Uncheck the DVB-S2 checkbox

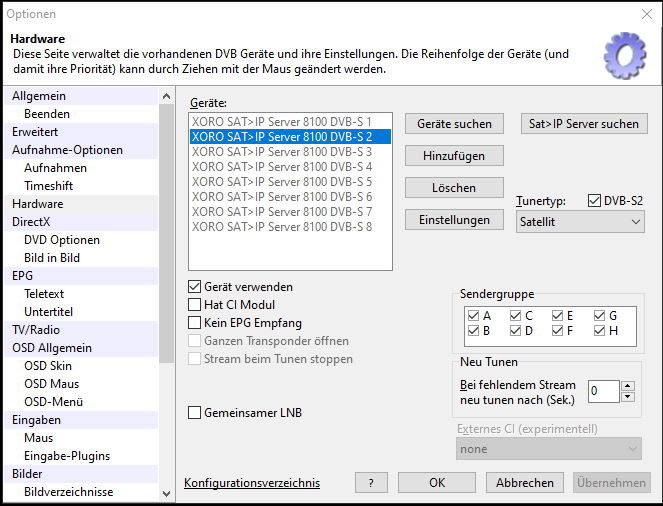point(595,201)
